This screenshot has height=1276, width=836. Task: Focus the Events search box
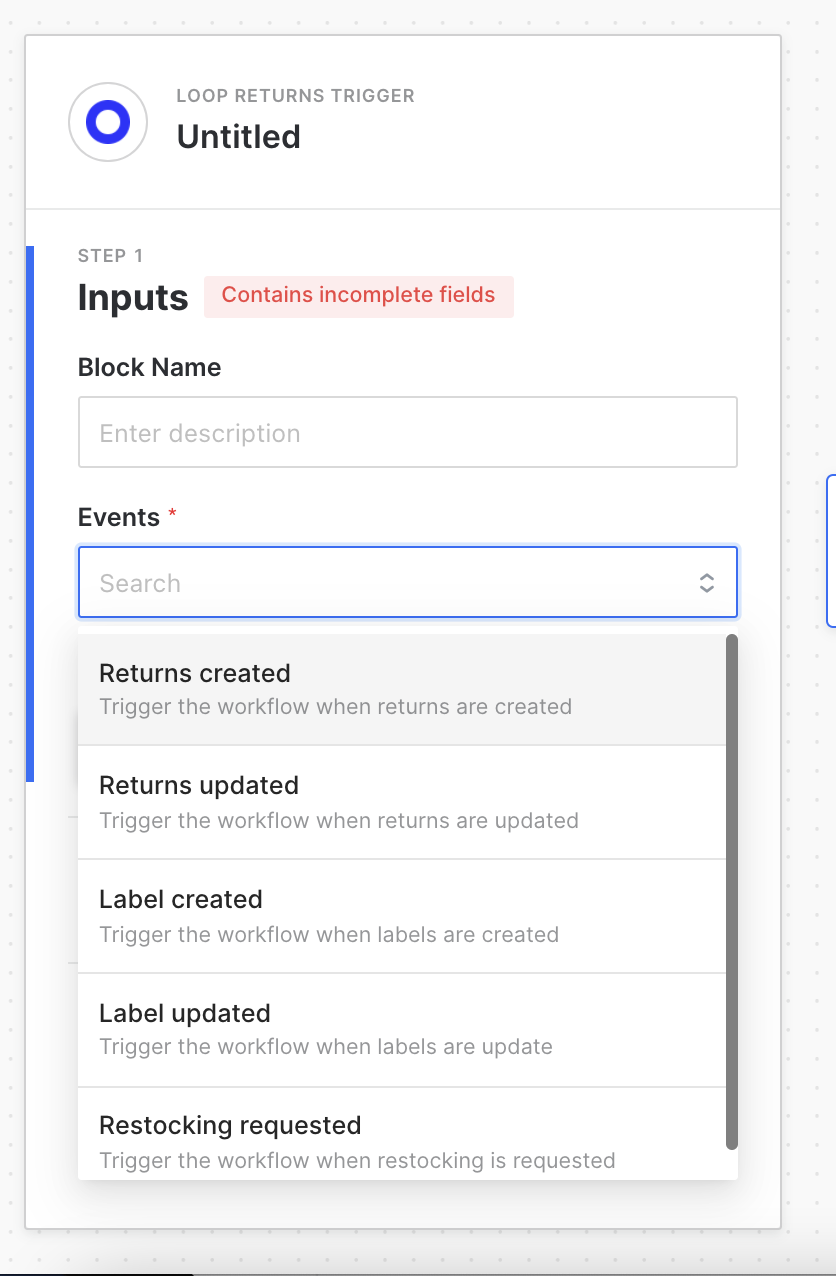point(408,582)
